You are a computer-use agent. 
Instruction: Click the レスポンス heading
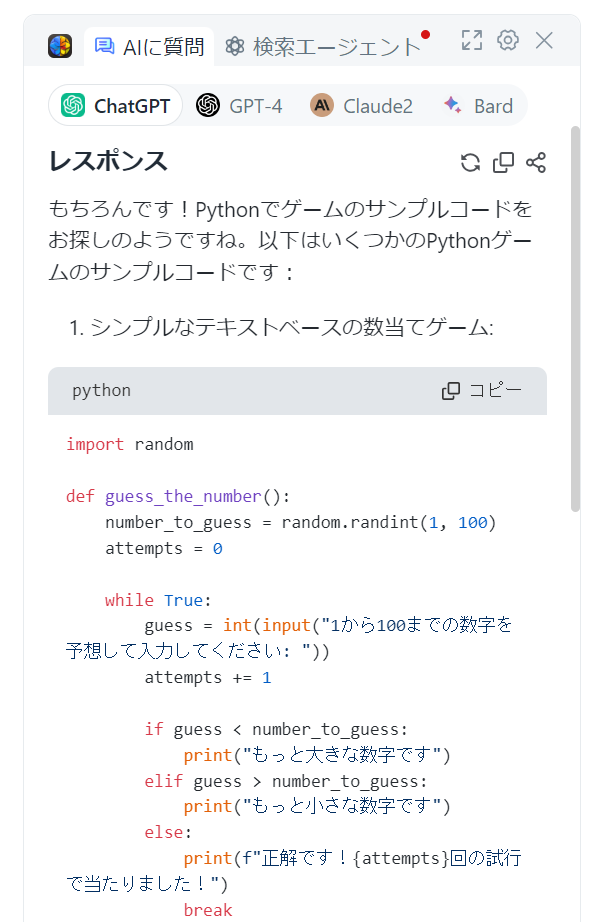[108, 161]
